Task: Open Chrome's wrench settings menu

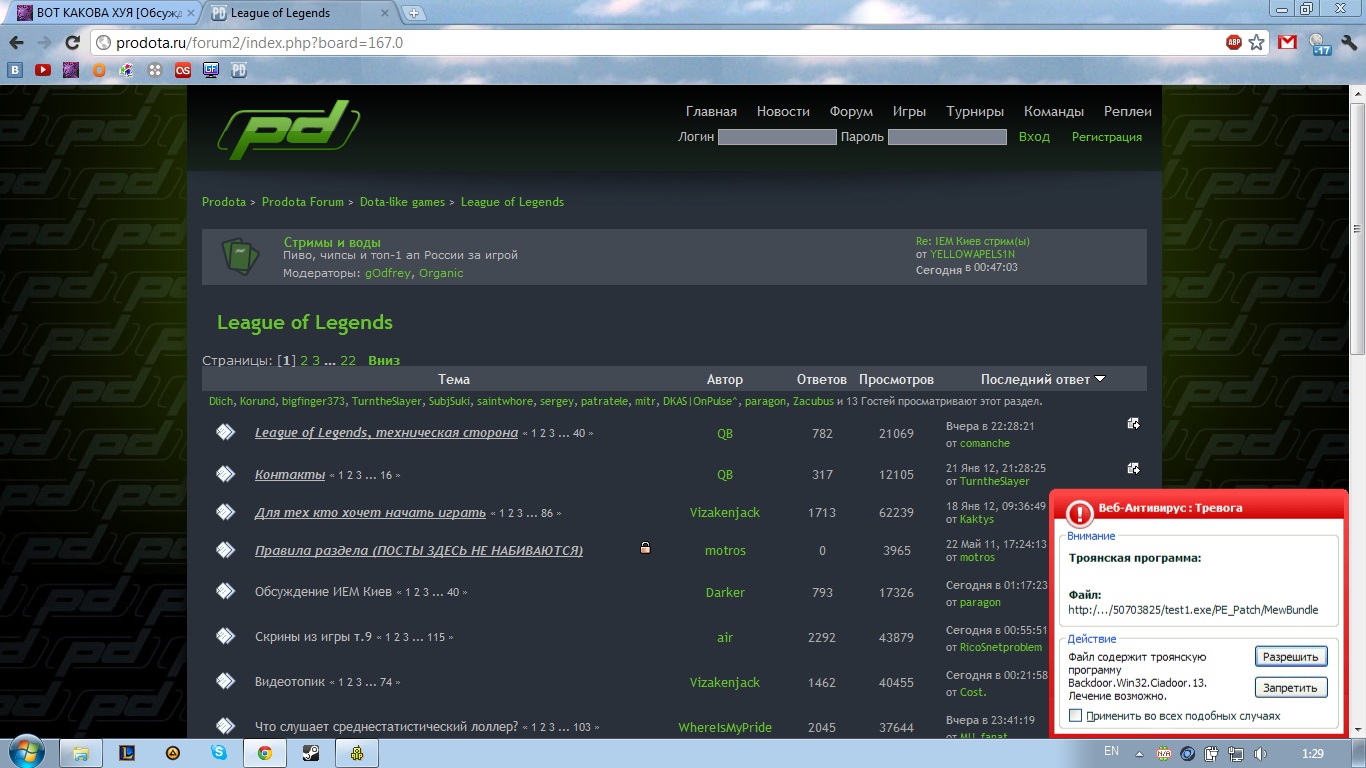Action: 1349,43
